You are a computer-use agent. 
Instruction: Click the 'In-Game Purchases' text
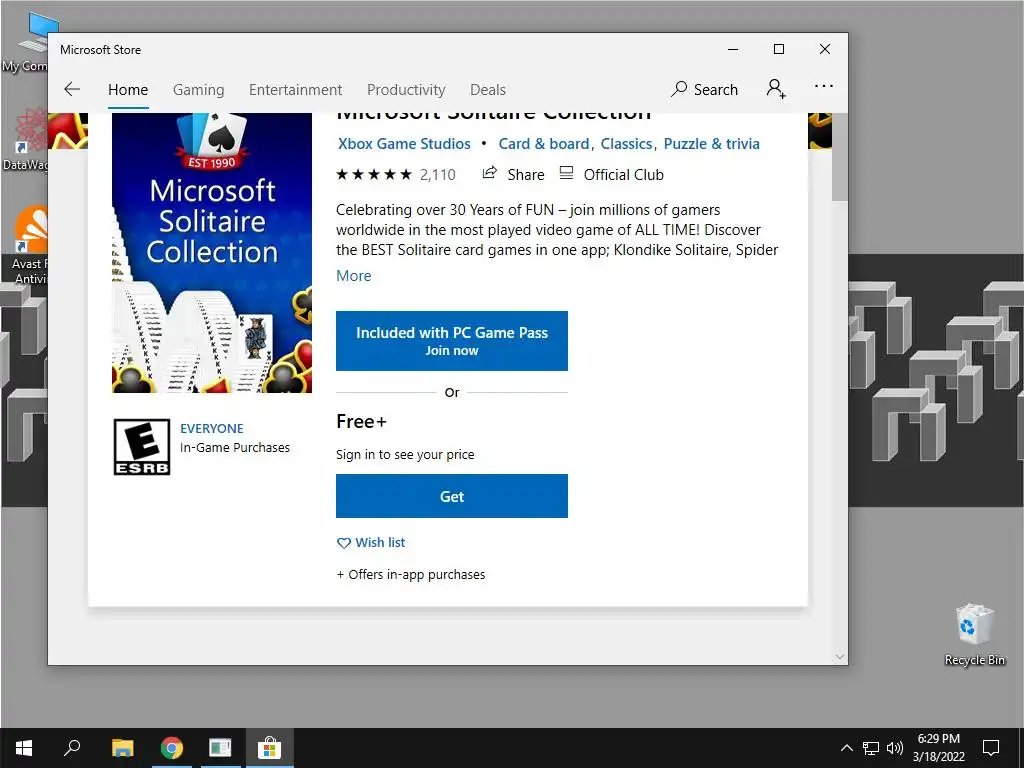[x=234, y=447]
